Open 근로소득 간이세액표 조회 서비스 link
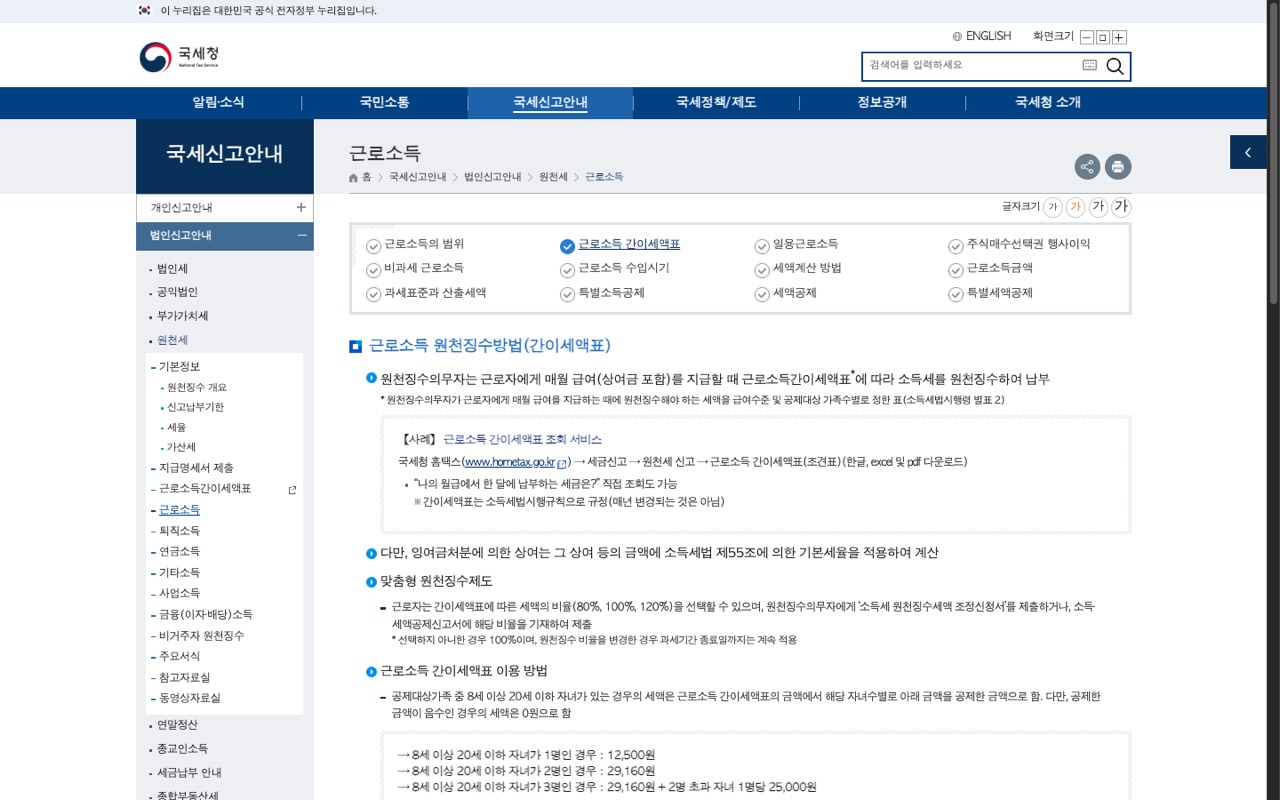The image size is (1280, 800). [x=522, y=439]
